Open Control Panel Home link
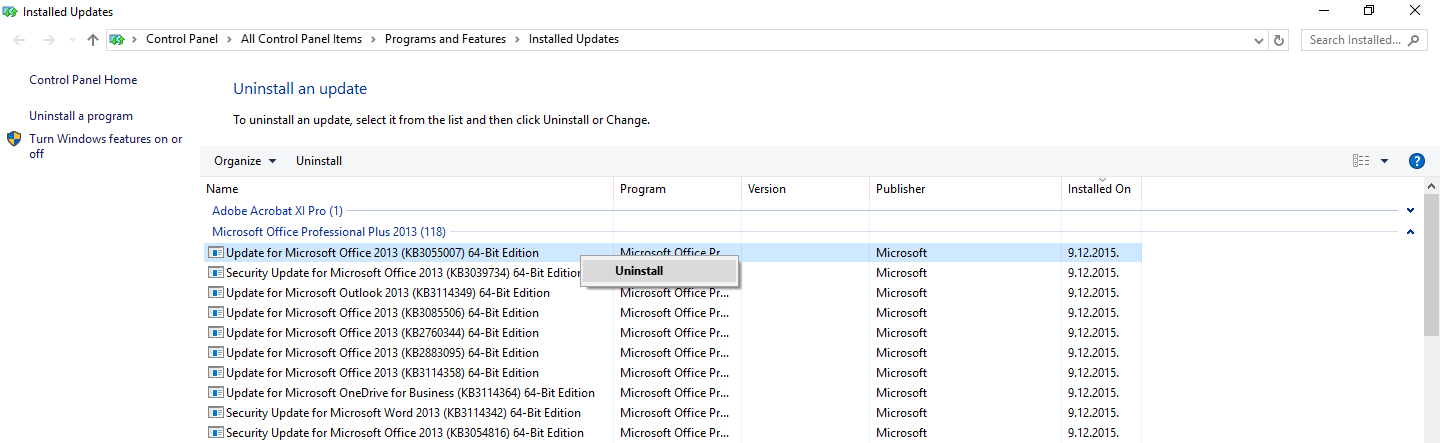 [83, 80]
